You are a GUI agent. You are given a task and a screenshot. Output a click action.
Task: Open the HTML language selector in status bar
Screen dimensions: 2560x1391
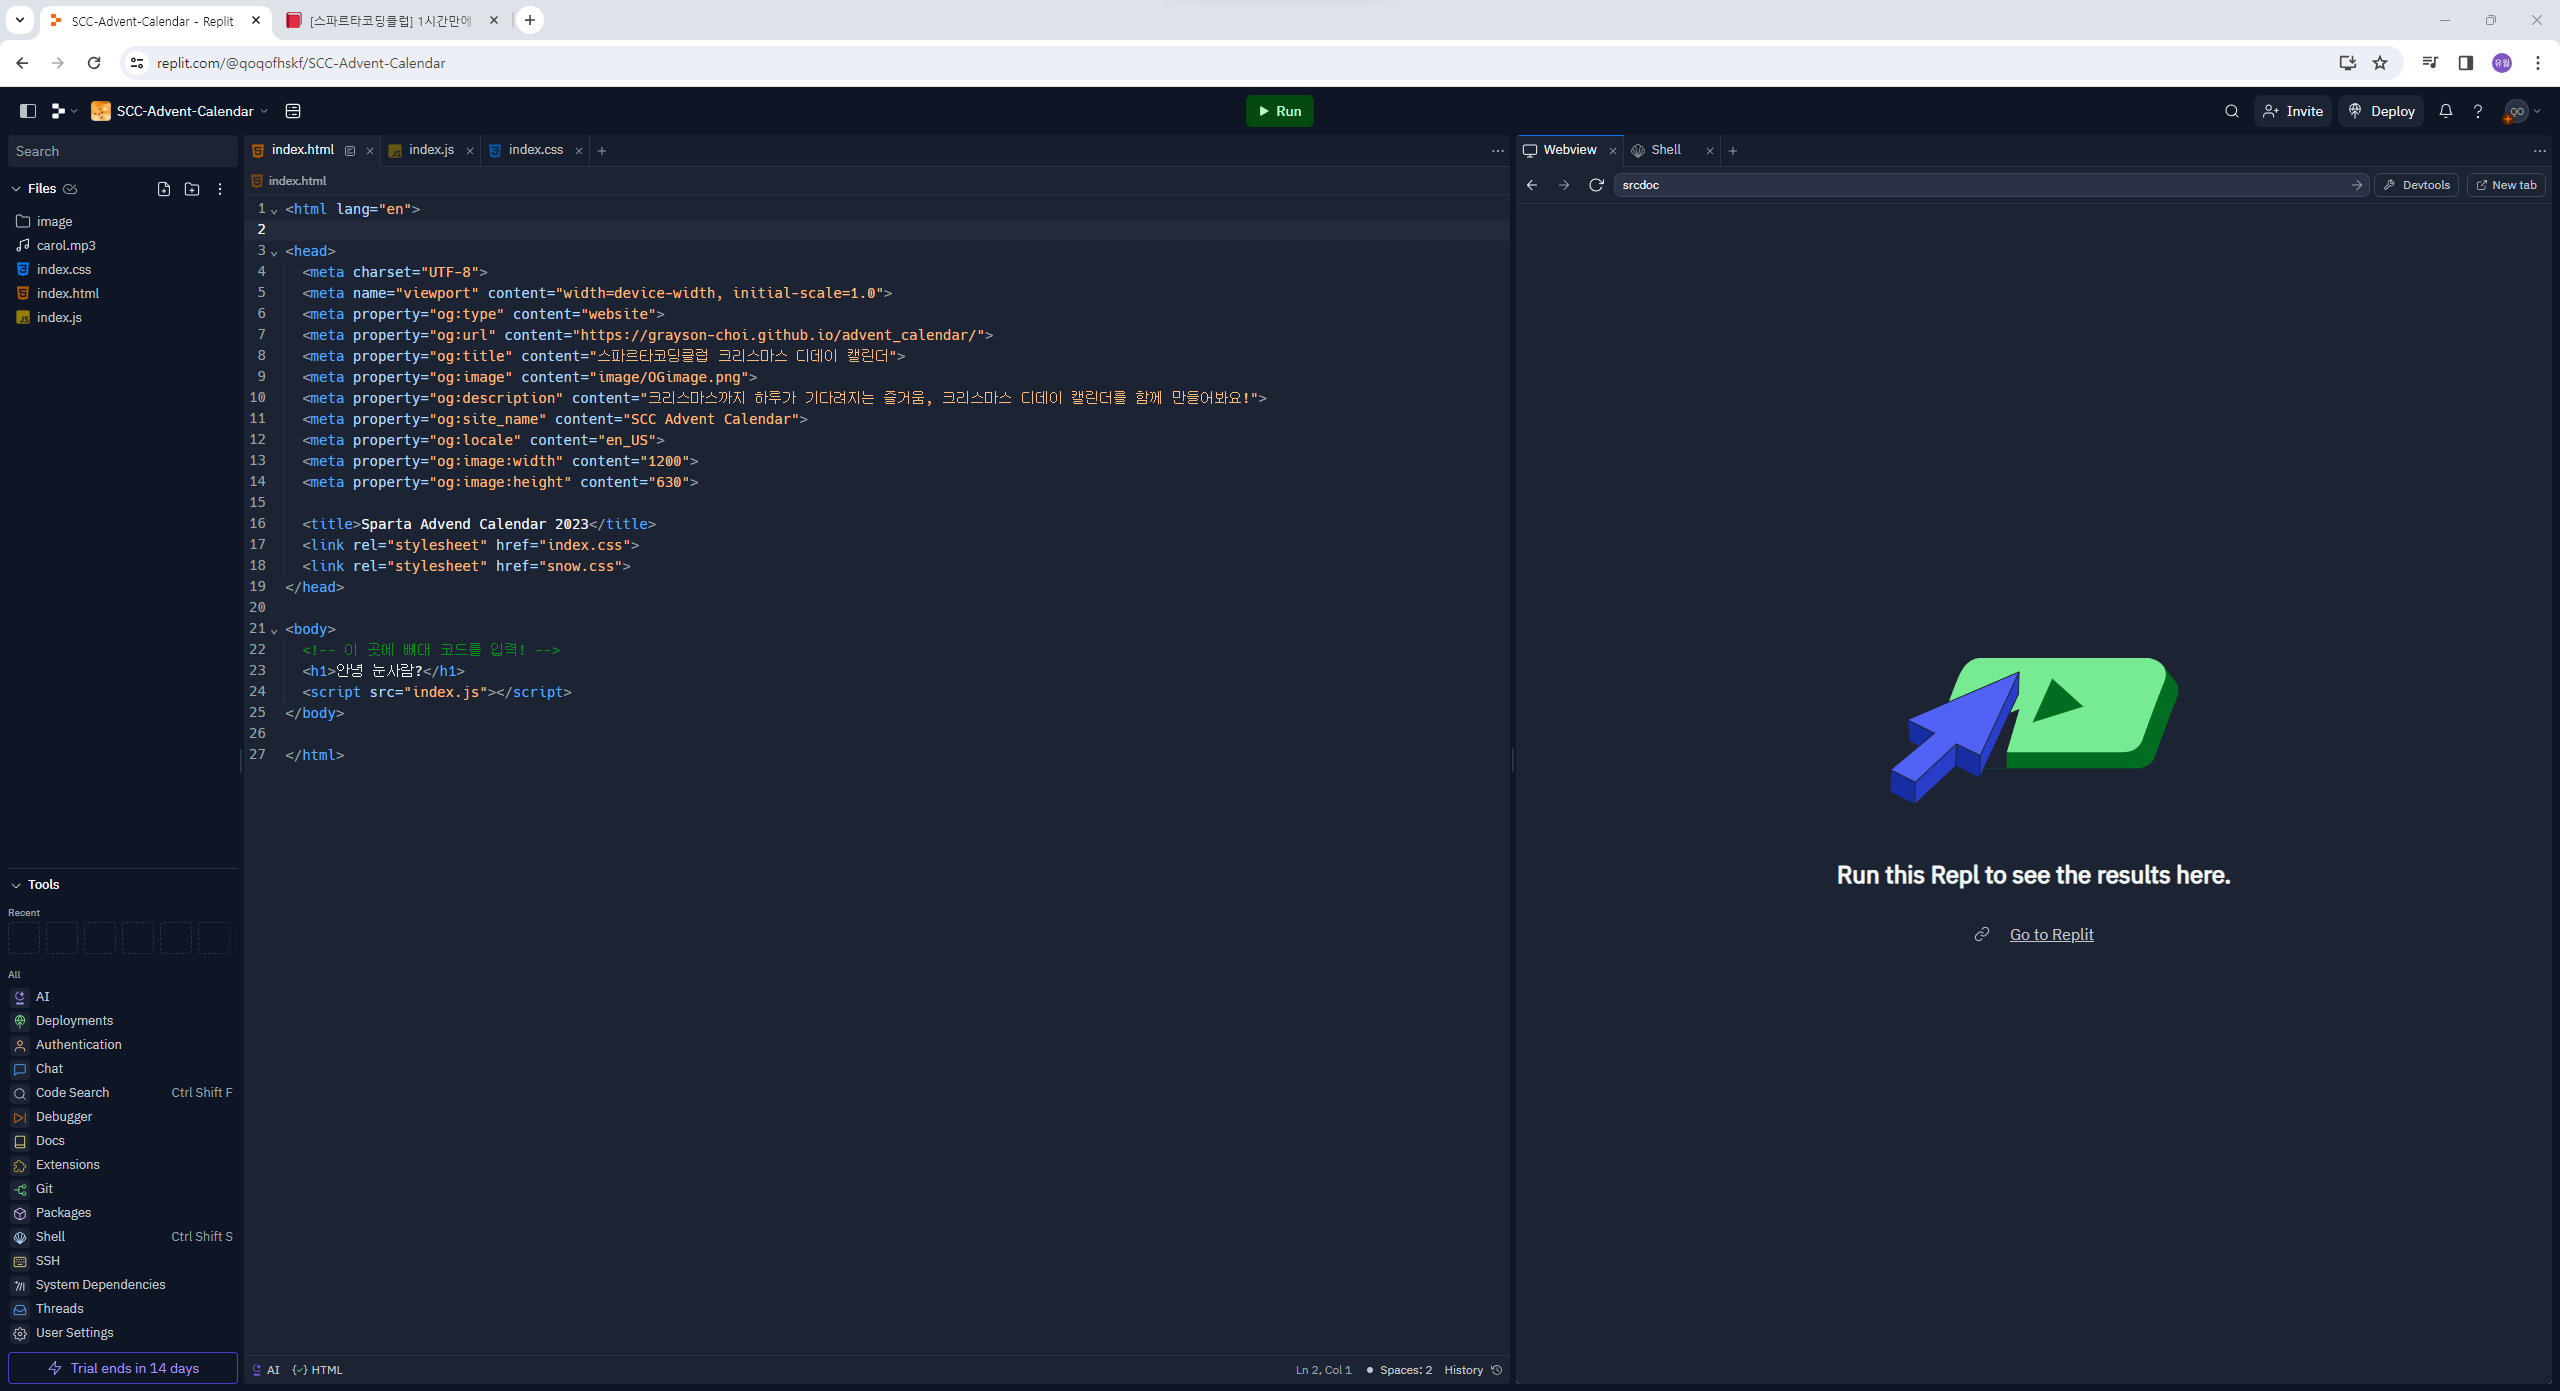[317, 1370]
